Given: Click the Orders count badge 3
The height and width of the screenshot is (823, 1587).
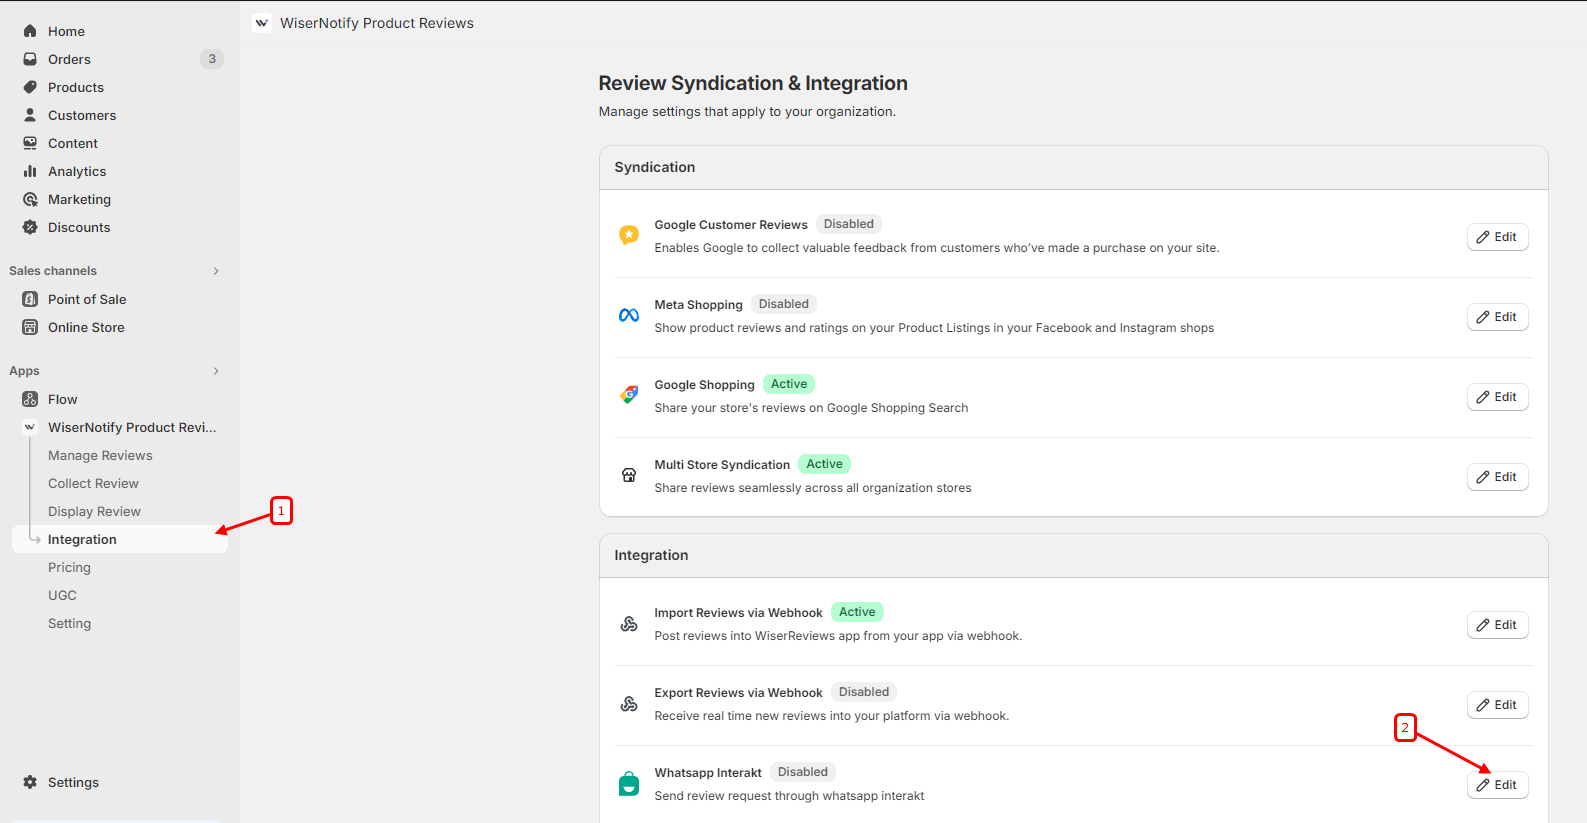Looking at the screenshot, I should [212, 59].
